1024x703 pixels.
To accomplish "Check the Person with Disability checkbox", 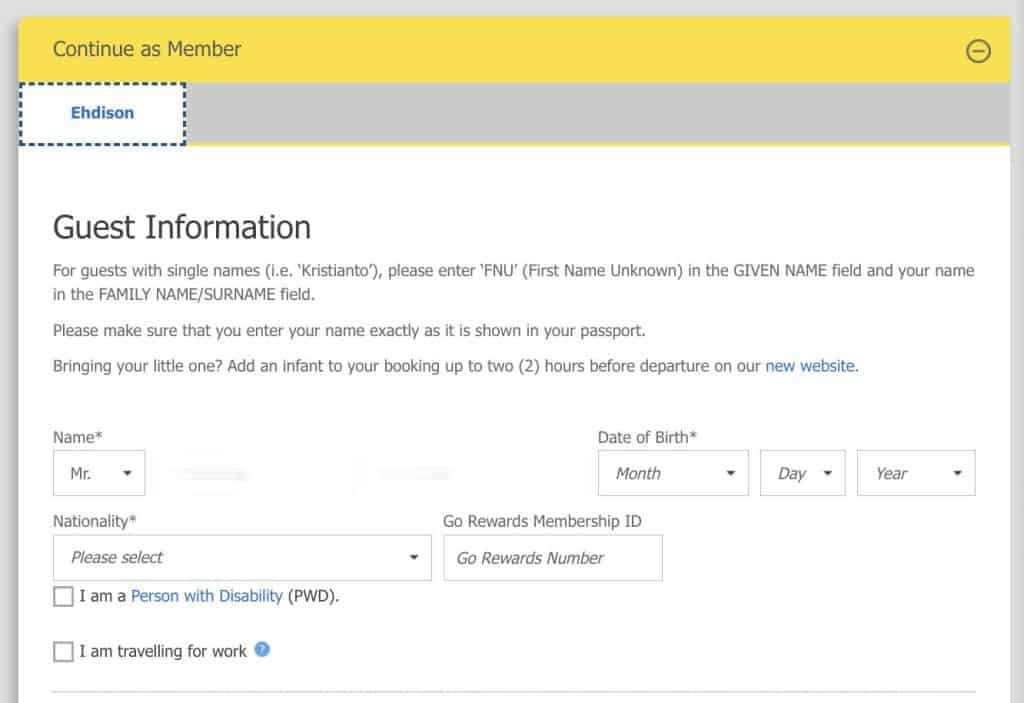I will (63, 597).
